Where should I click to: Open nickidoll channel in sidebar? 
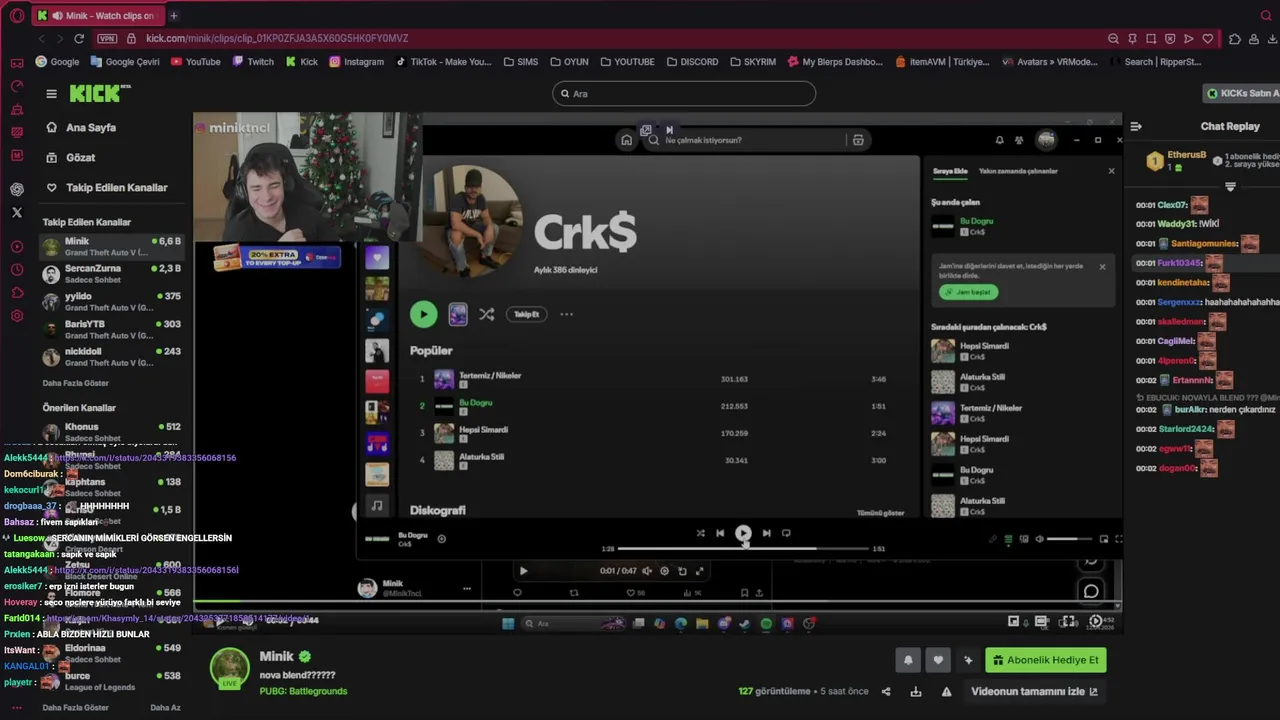point(112,358)
